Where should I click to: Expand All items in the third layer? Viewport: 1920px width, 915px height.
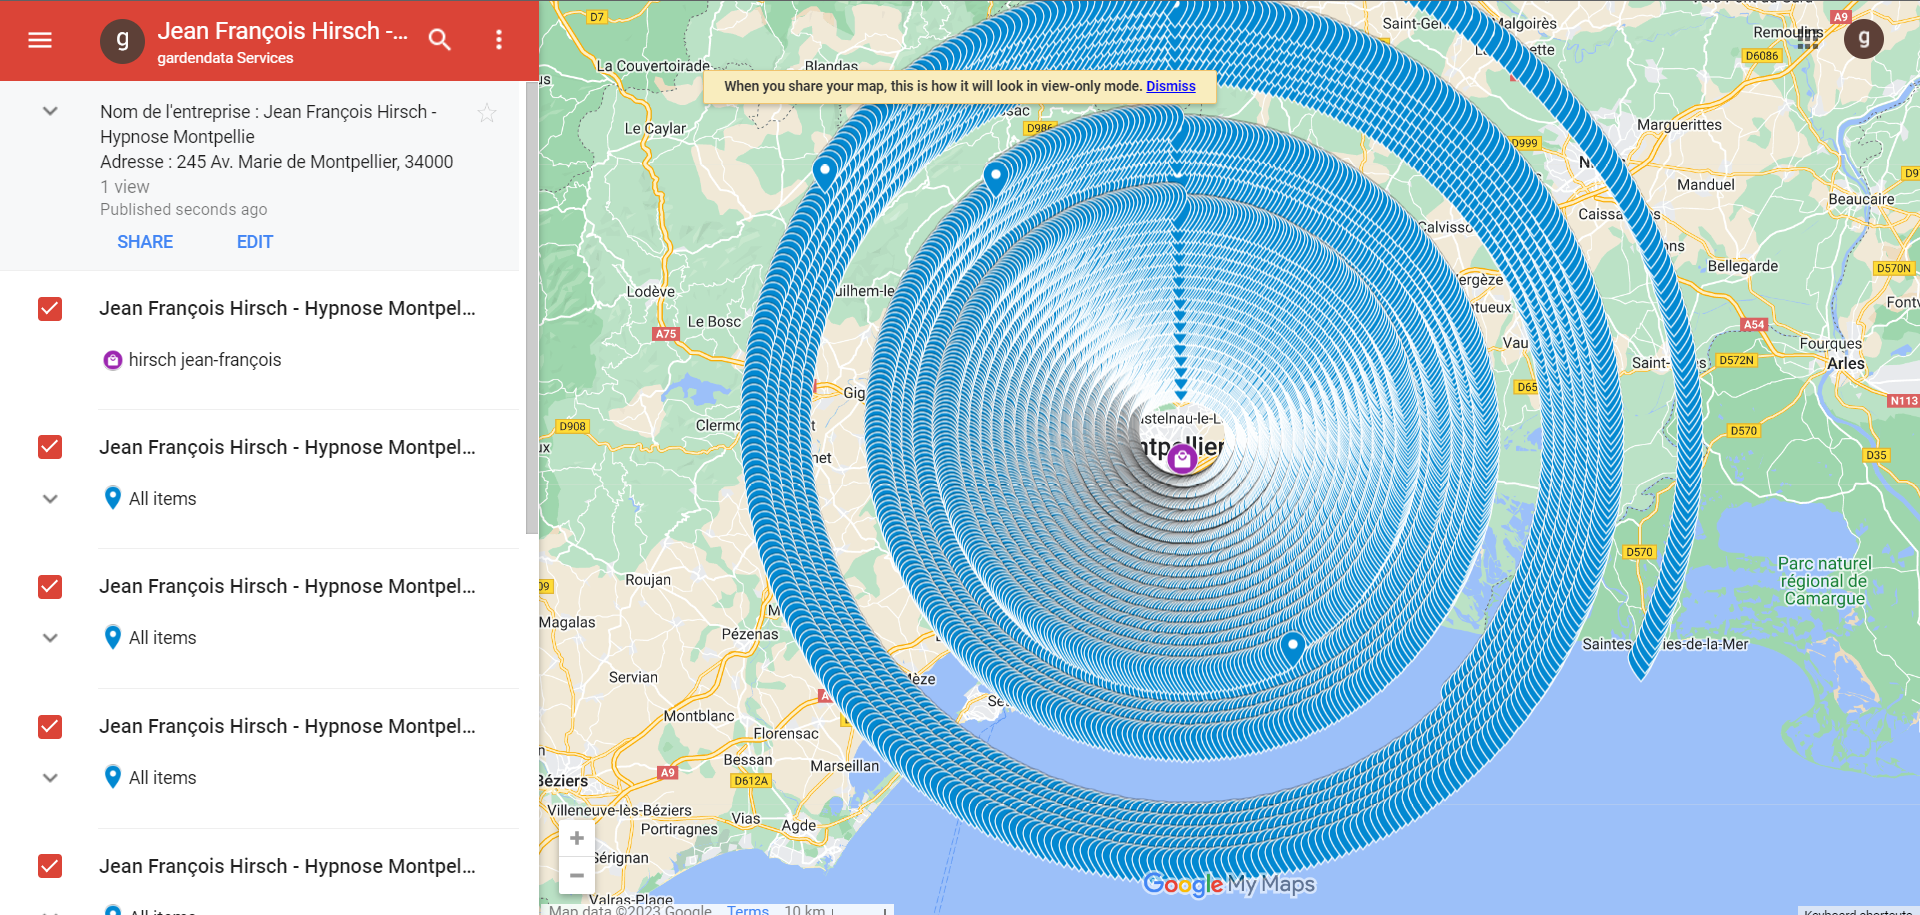click(50, 638)
